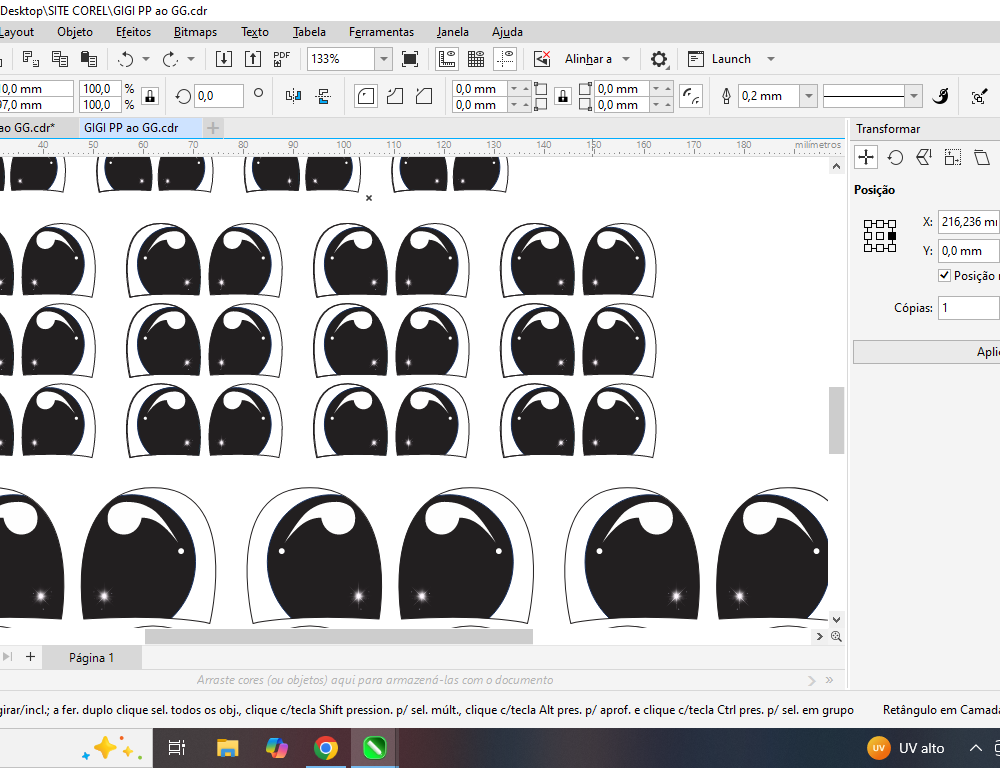
Task: Open the Ferramentas menu
Action: point(381,32)
